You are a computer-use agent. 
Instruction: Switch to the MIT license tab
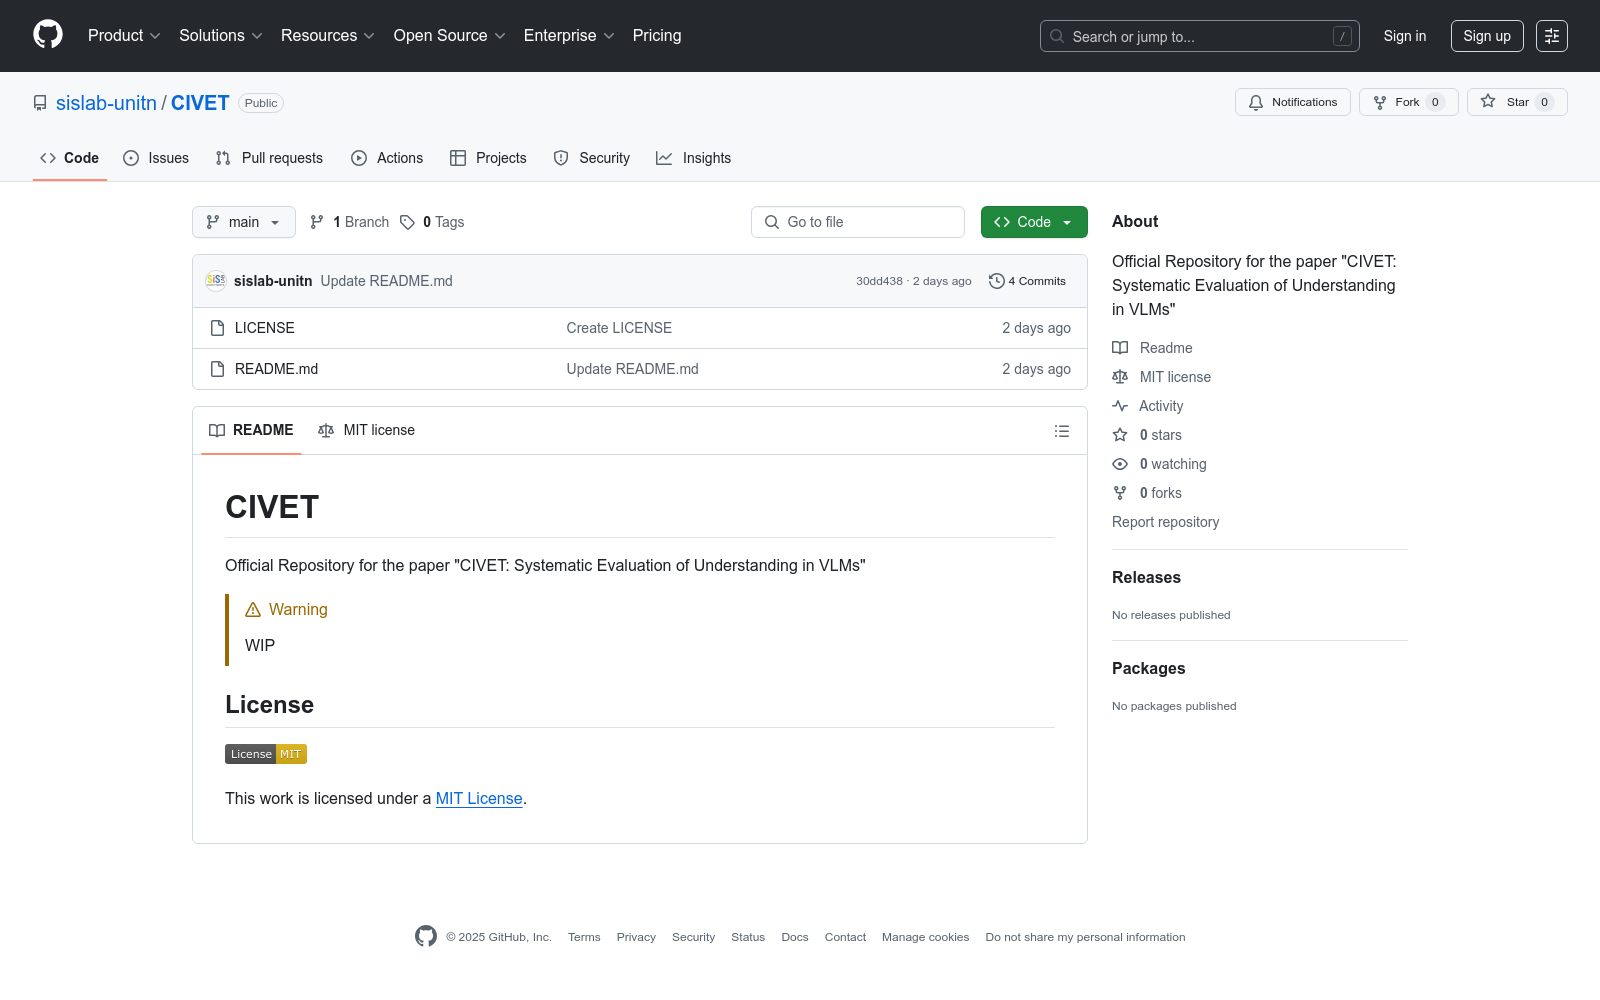click(x=366, y=430)
